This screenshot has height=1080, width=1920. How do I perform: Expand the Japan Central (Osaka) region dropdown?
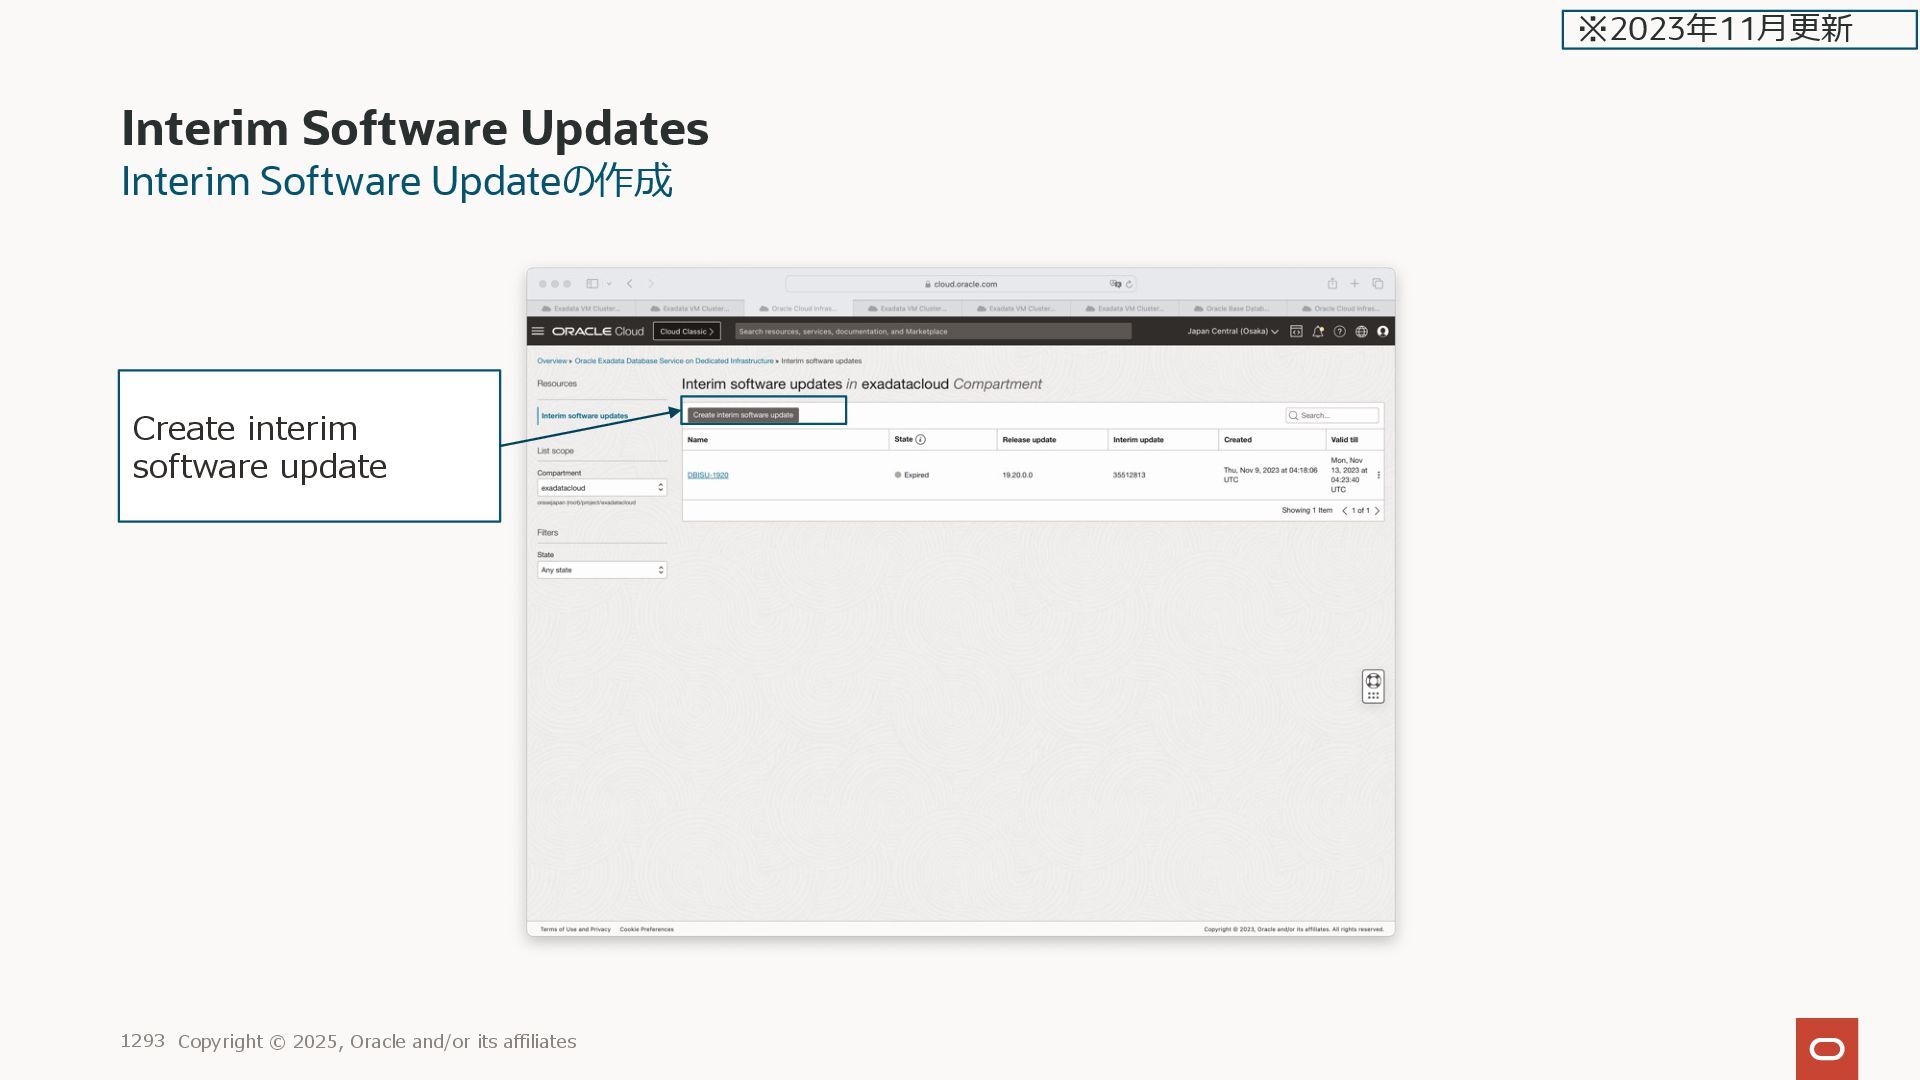point(1232,331)
